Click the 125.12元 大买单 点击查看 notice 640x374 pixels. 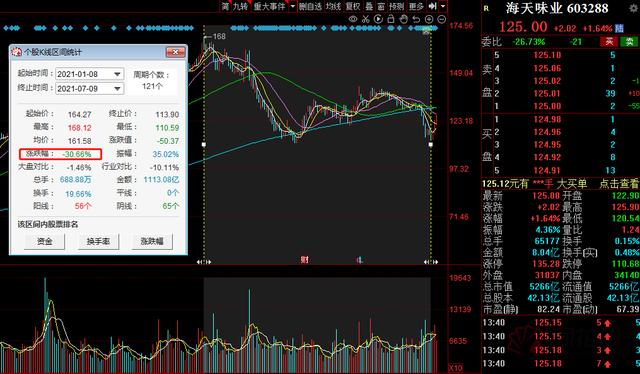[560, 184]
